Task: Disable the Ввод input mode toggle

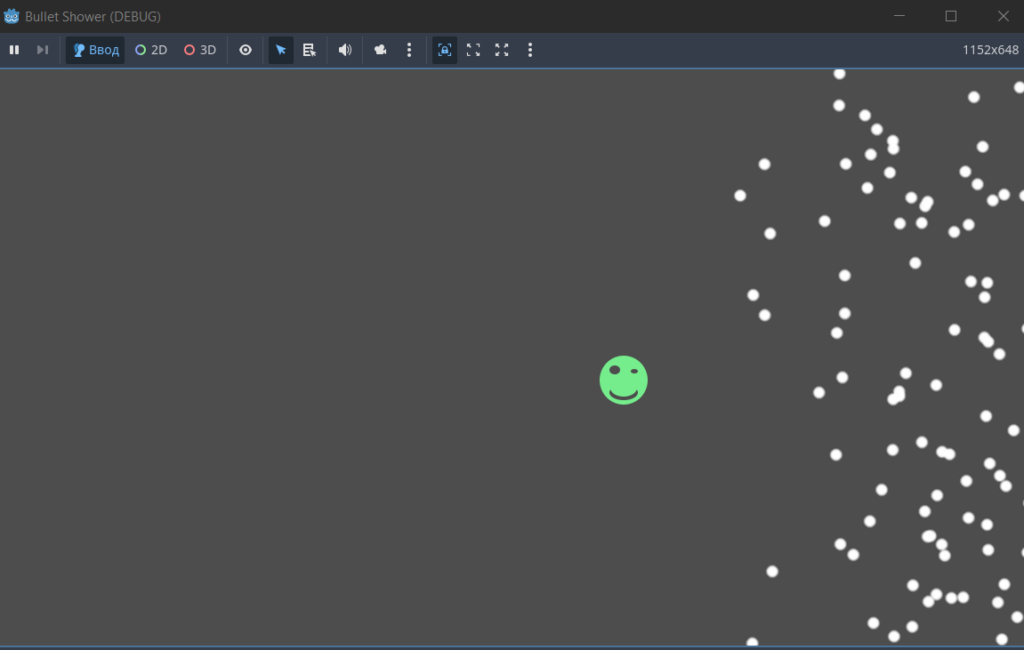Action: (x=95, y=50)
